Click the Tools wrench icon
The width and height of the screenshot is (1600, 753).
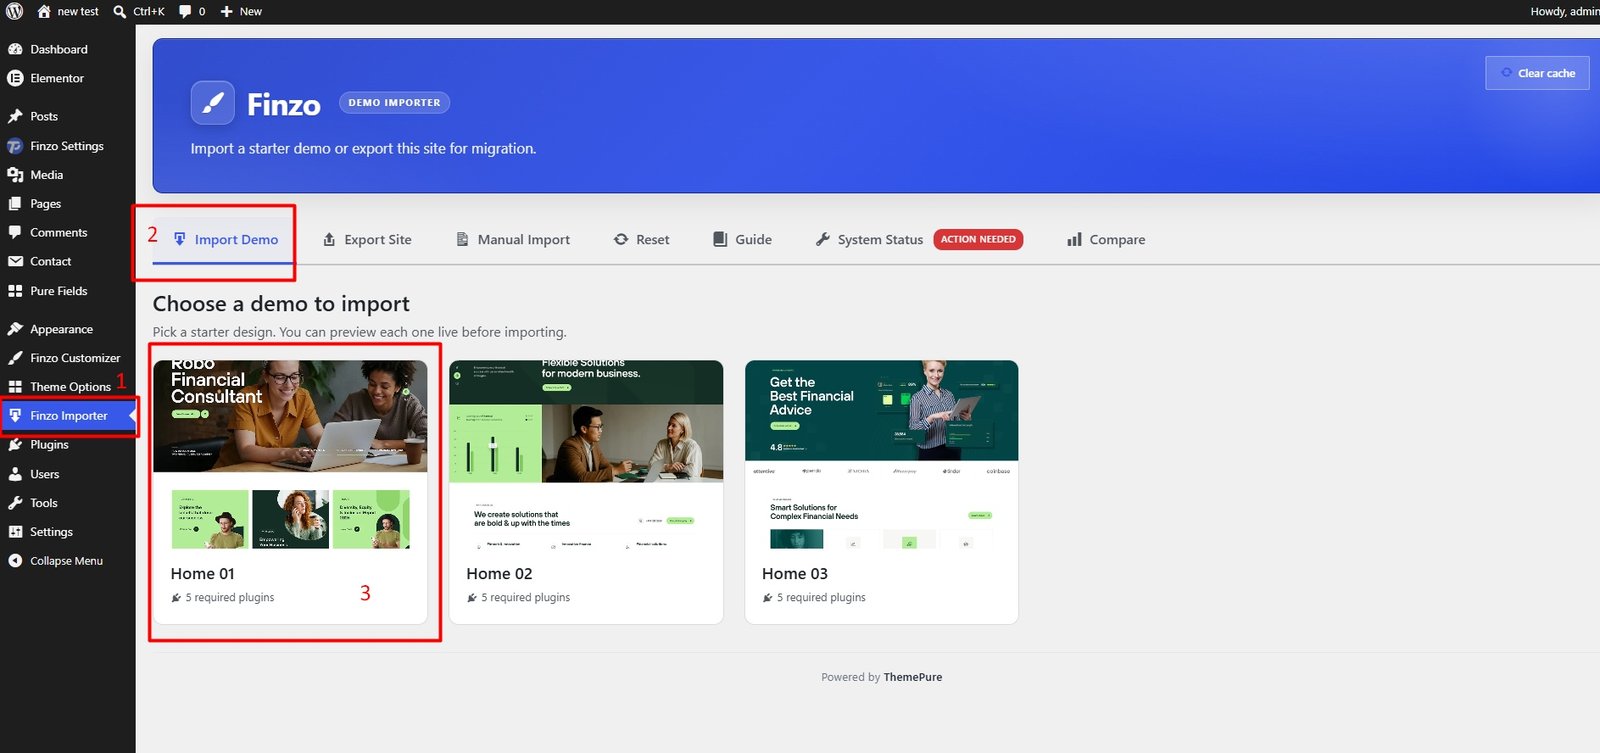(x=15, y=503)
